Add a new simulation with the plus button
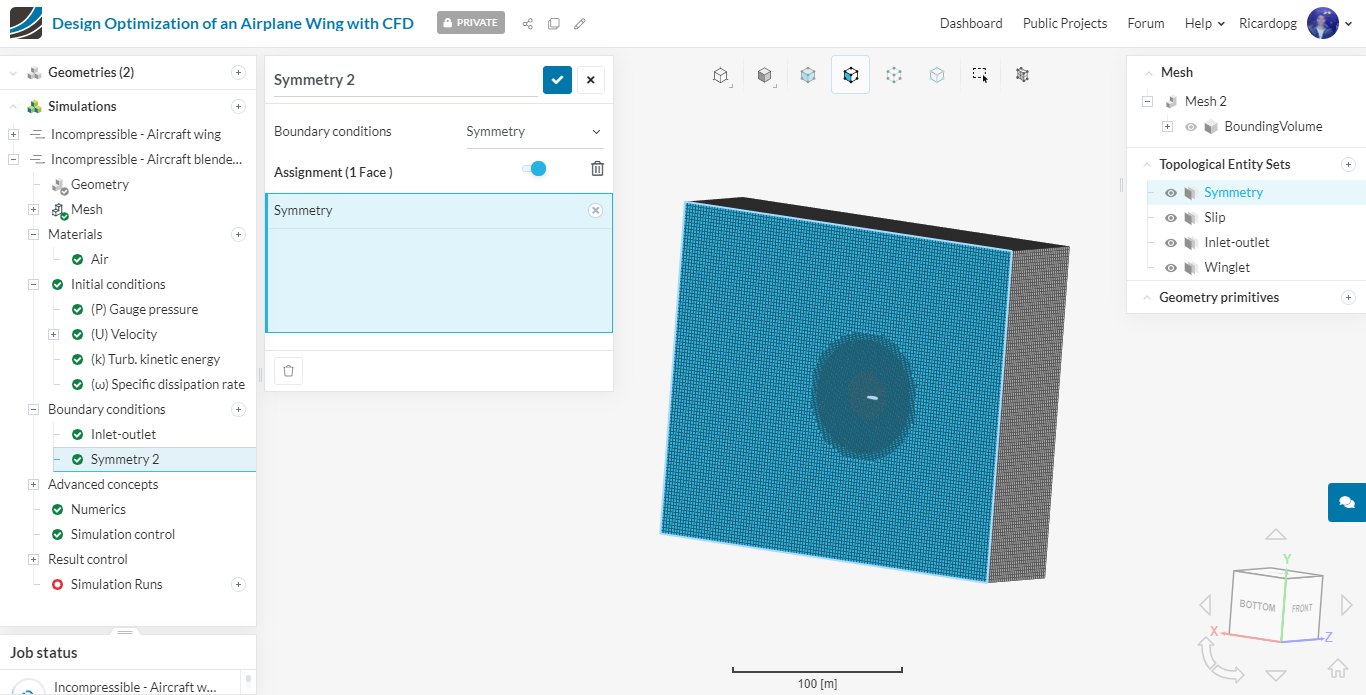Screen dimensions: 1366x695 click(238, 106)
